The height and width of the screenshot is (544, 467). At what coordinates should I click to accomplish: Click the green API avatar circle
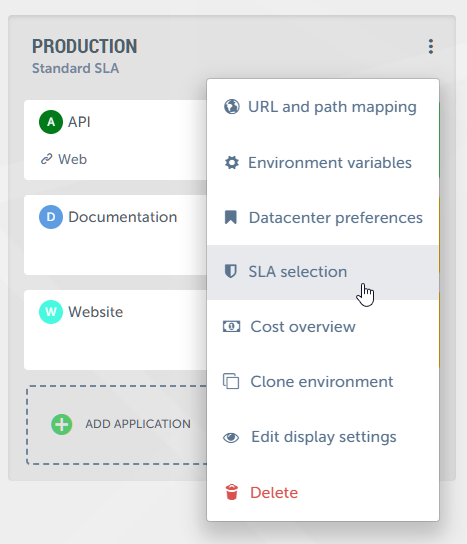tap(51, 122)
